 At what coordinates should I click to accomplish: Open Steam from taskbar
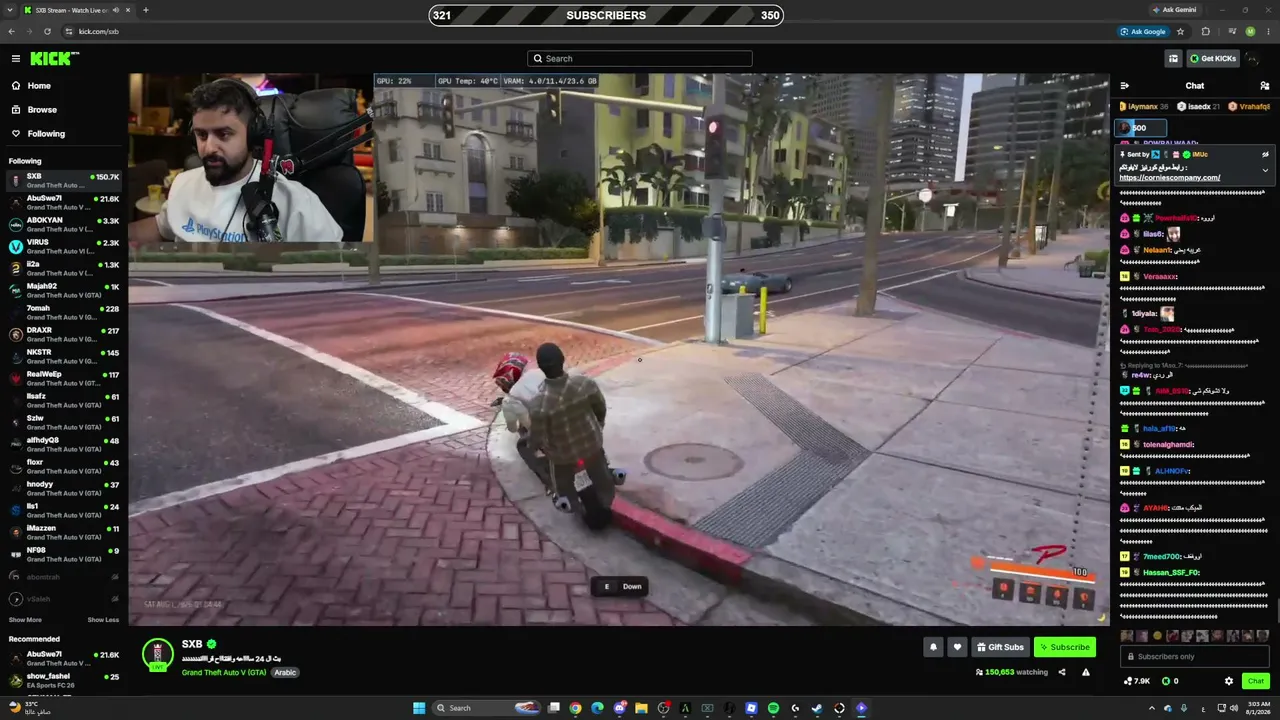coord(817,708)
